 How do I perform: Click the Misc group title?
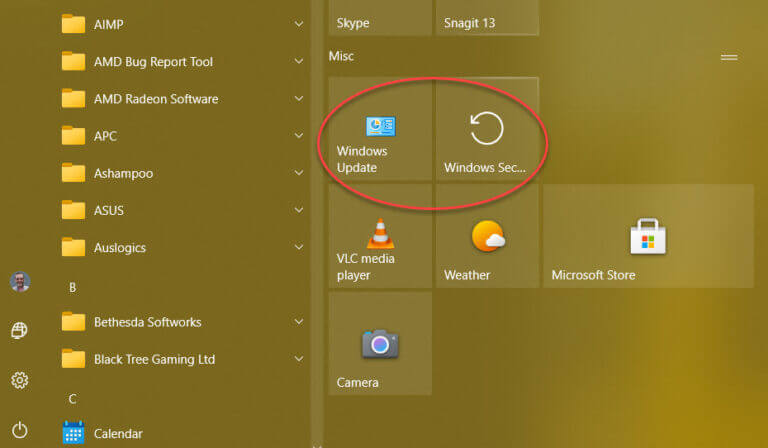point(341,56)
